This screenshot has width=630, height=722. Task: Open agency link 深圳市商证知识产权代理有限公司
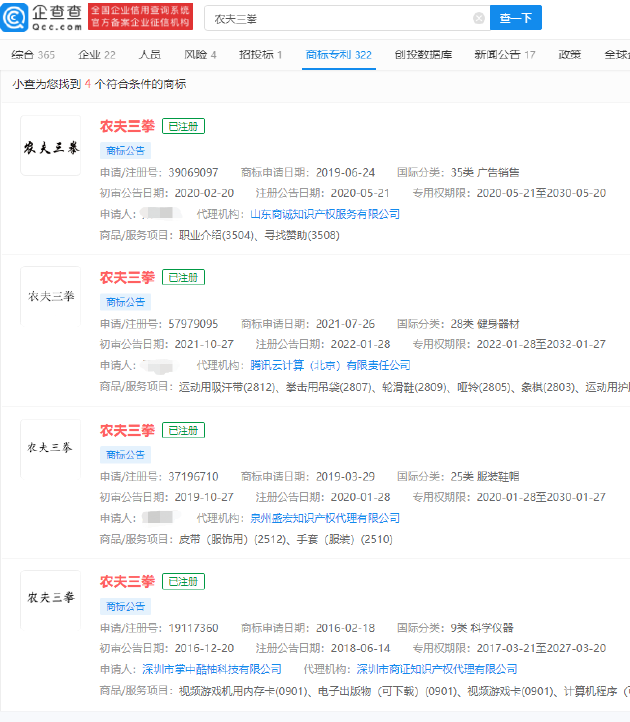coord(437,670)
